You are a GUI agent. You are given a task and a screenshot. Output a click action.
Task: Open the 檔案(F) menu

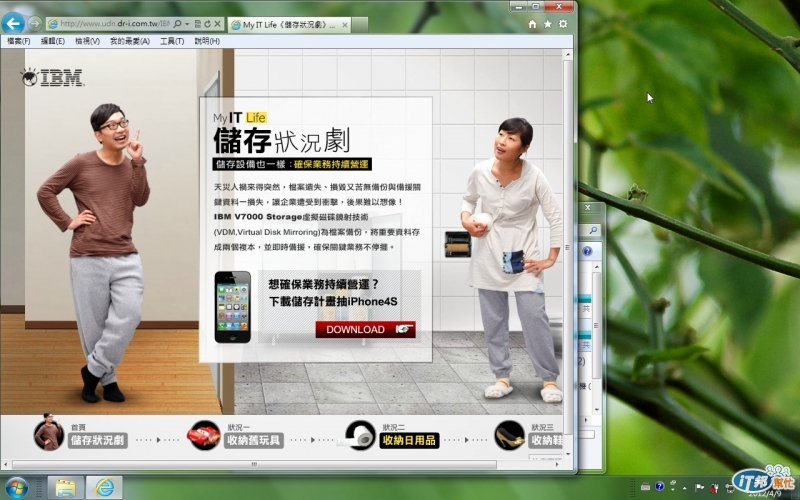click(18, 41)
